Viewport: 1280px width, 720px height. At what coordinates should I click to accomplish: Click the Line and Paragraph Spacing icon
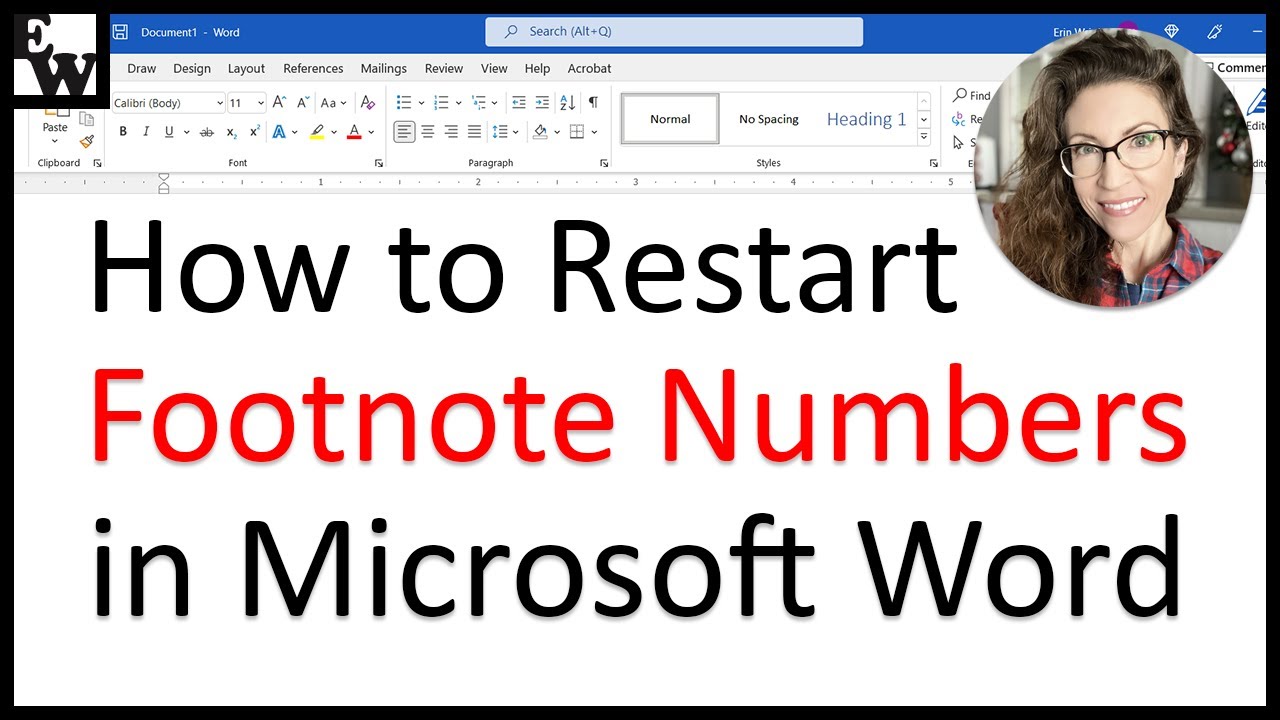point(500,132)
